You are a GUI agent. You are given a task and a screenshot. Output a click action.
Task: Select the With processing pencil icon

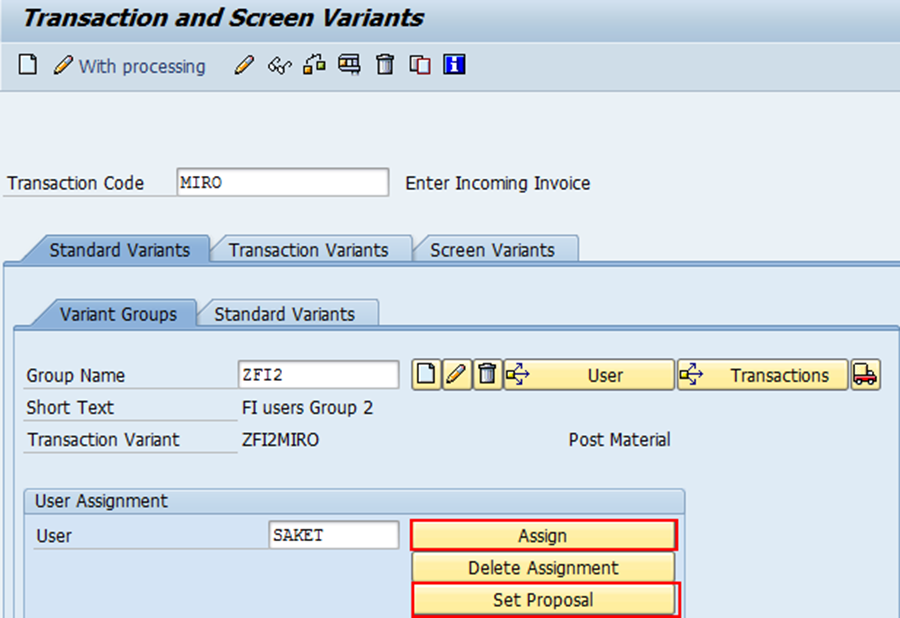(x=62, y=65)
